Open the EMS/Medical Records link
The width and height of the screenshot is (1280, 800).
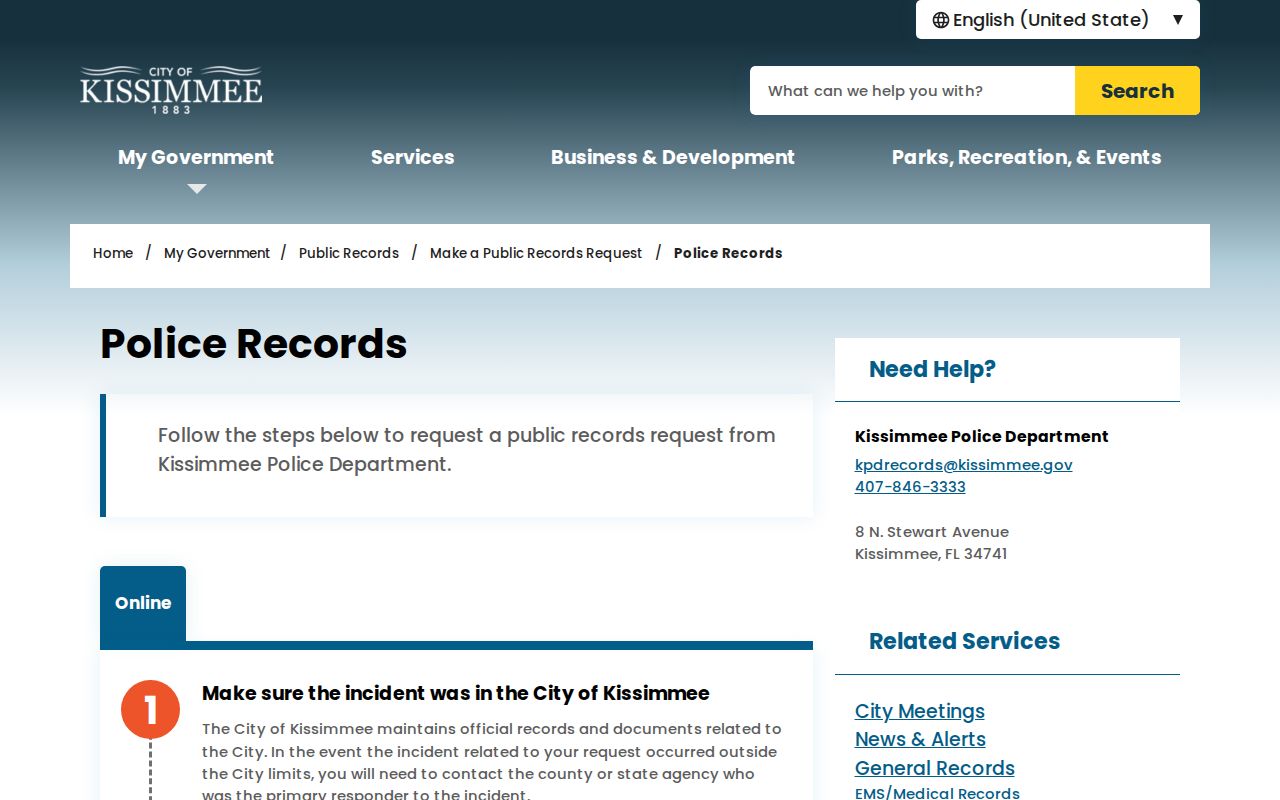tap(937, 793)
